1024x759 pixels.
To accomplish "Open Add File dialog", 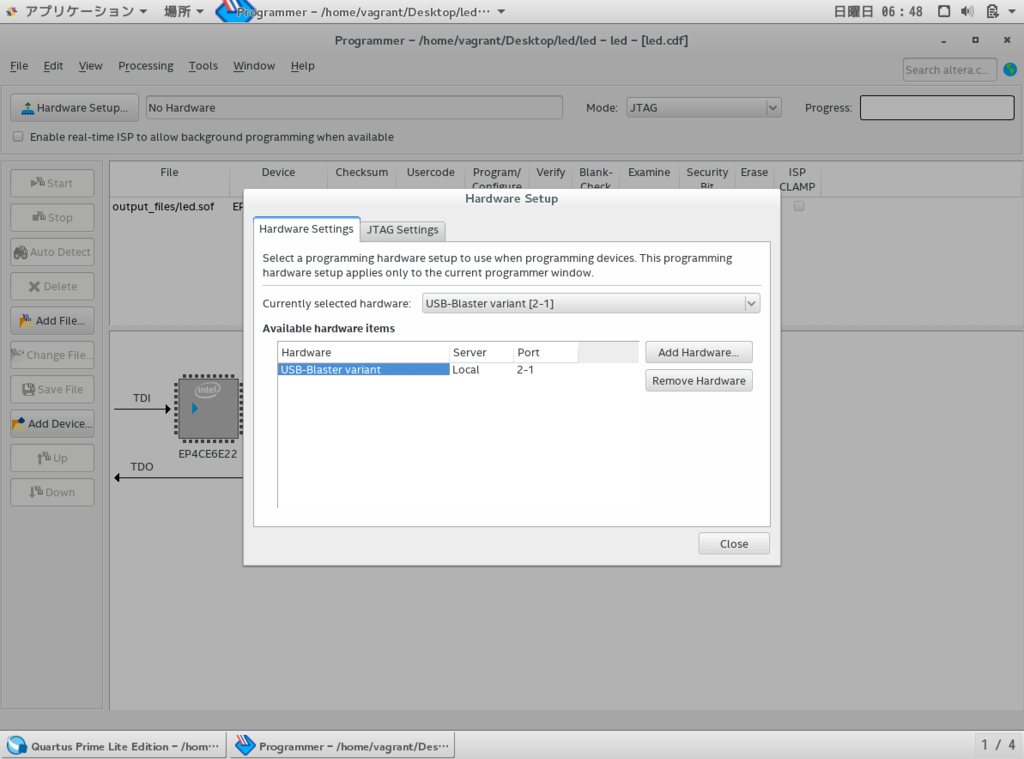I will [x=52, y=321].
